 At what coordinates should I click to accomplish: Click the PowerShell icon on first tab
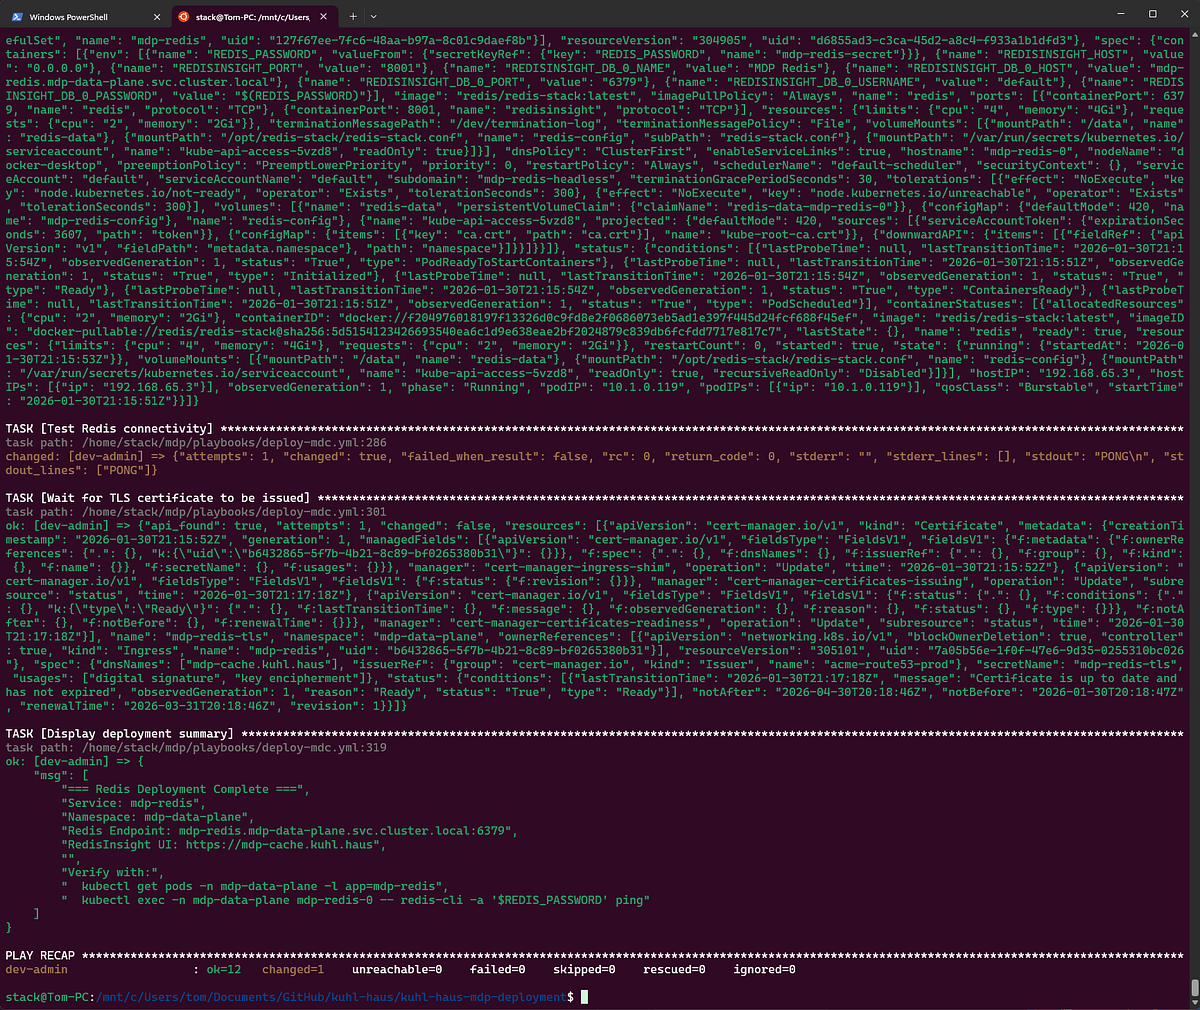pos(17,17)
